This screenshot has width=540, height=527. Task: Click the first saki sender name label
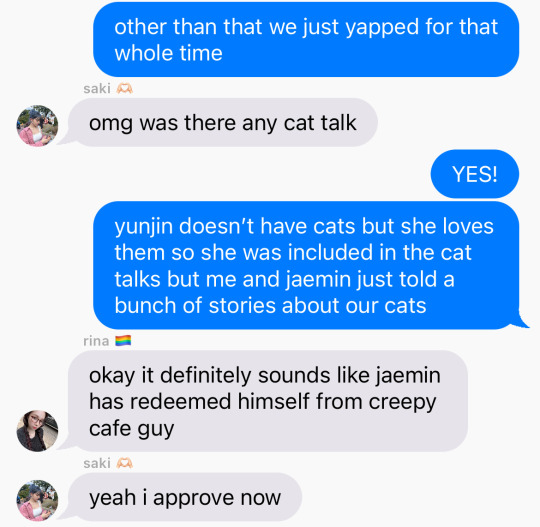97,89
